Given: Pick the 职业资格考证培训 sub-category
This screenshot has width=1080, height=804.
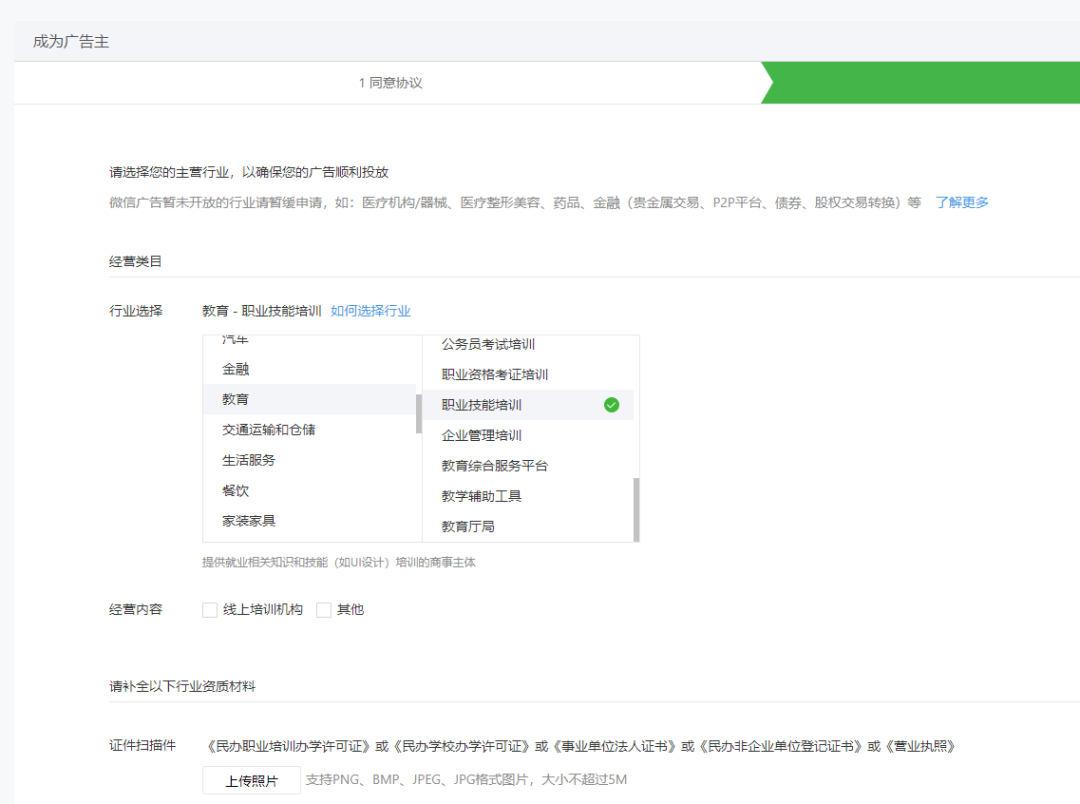Looking at the screenshot, I should 528,375.
